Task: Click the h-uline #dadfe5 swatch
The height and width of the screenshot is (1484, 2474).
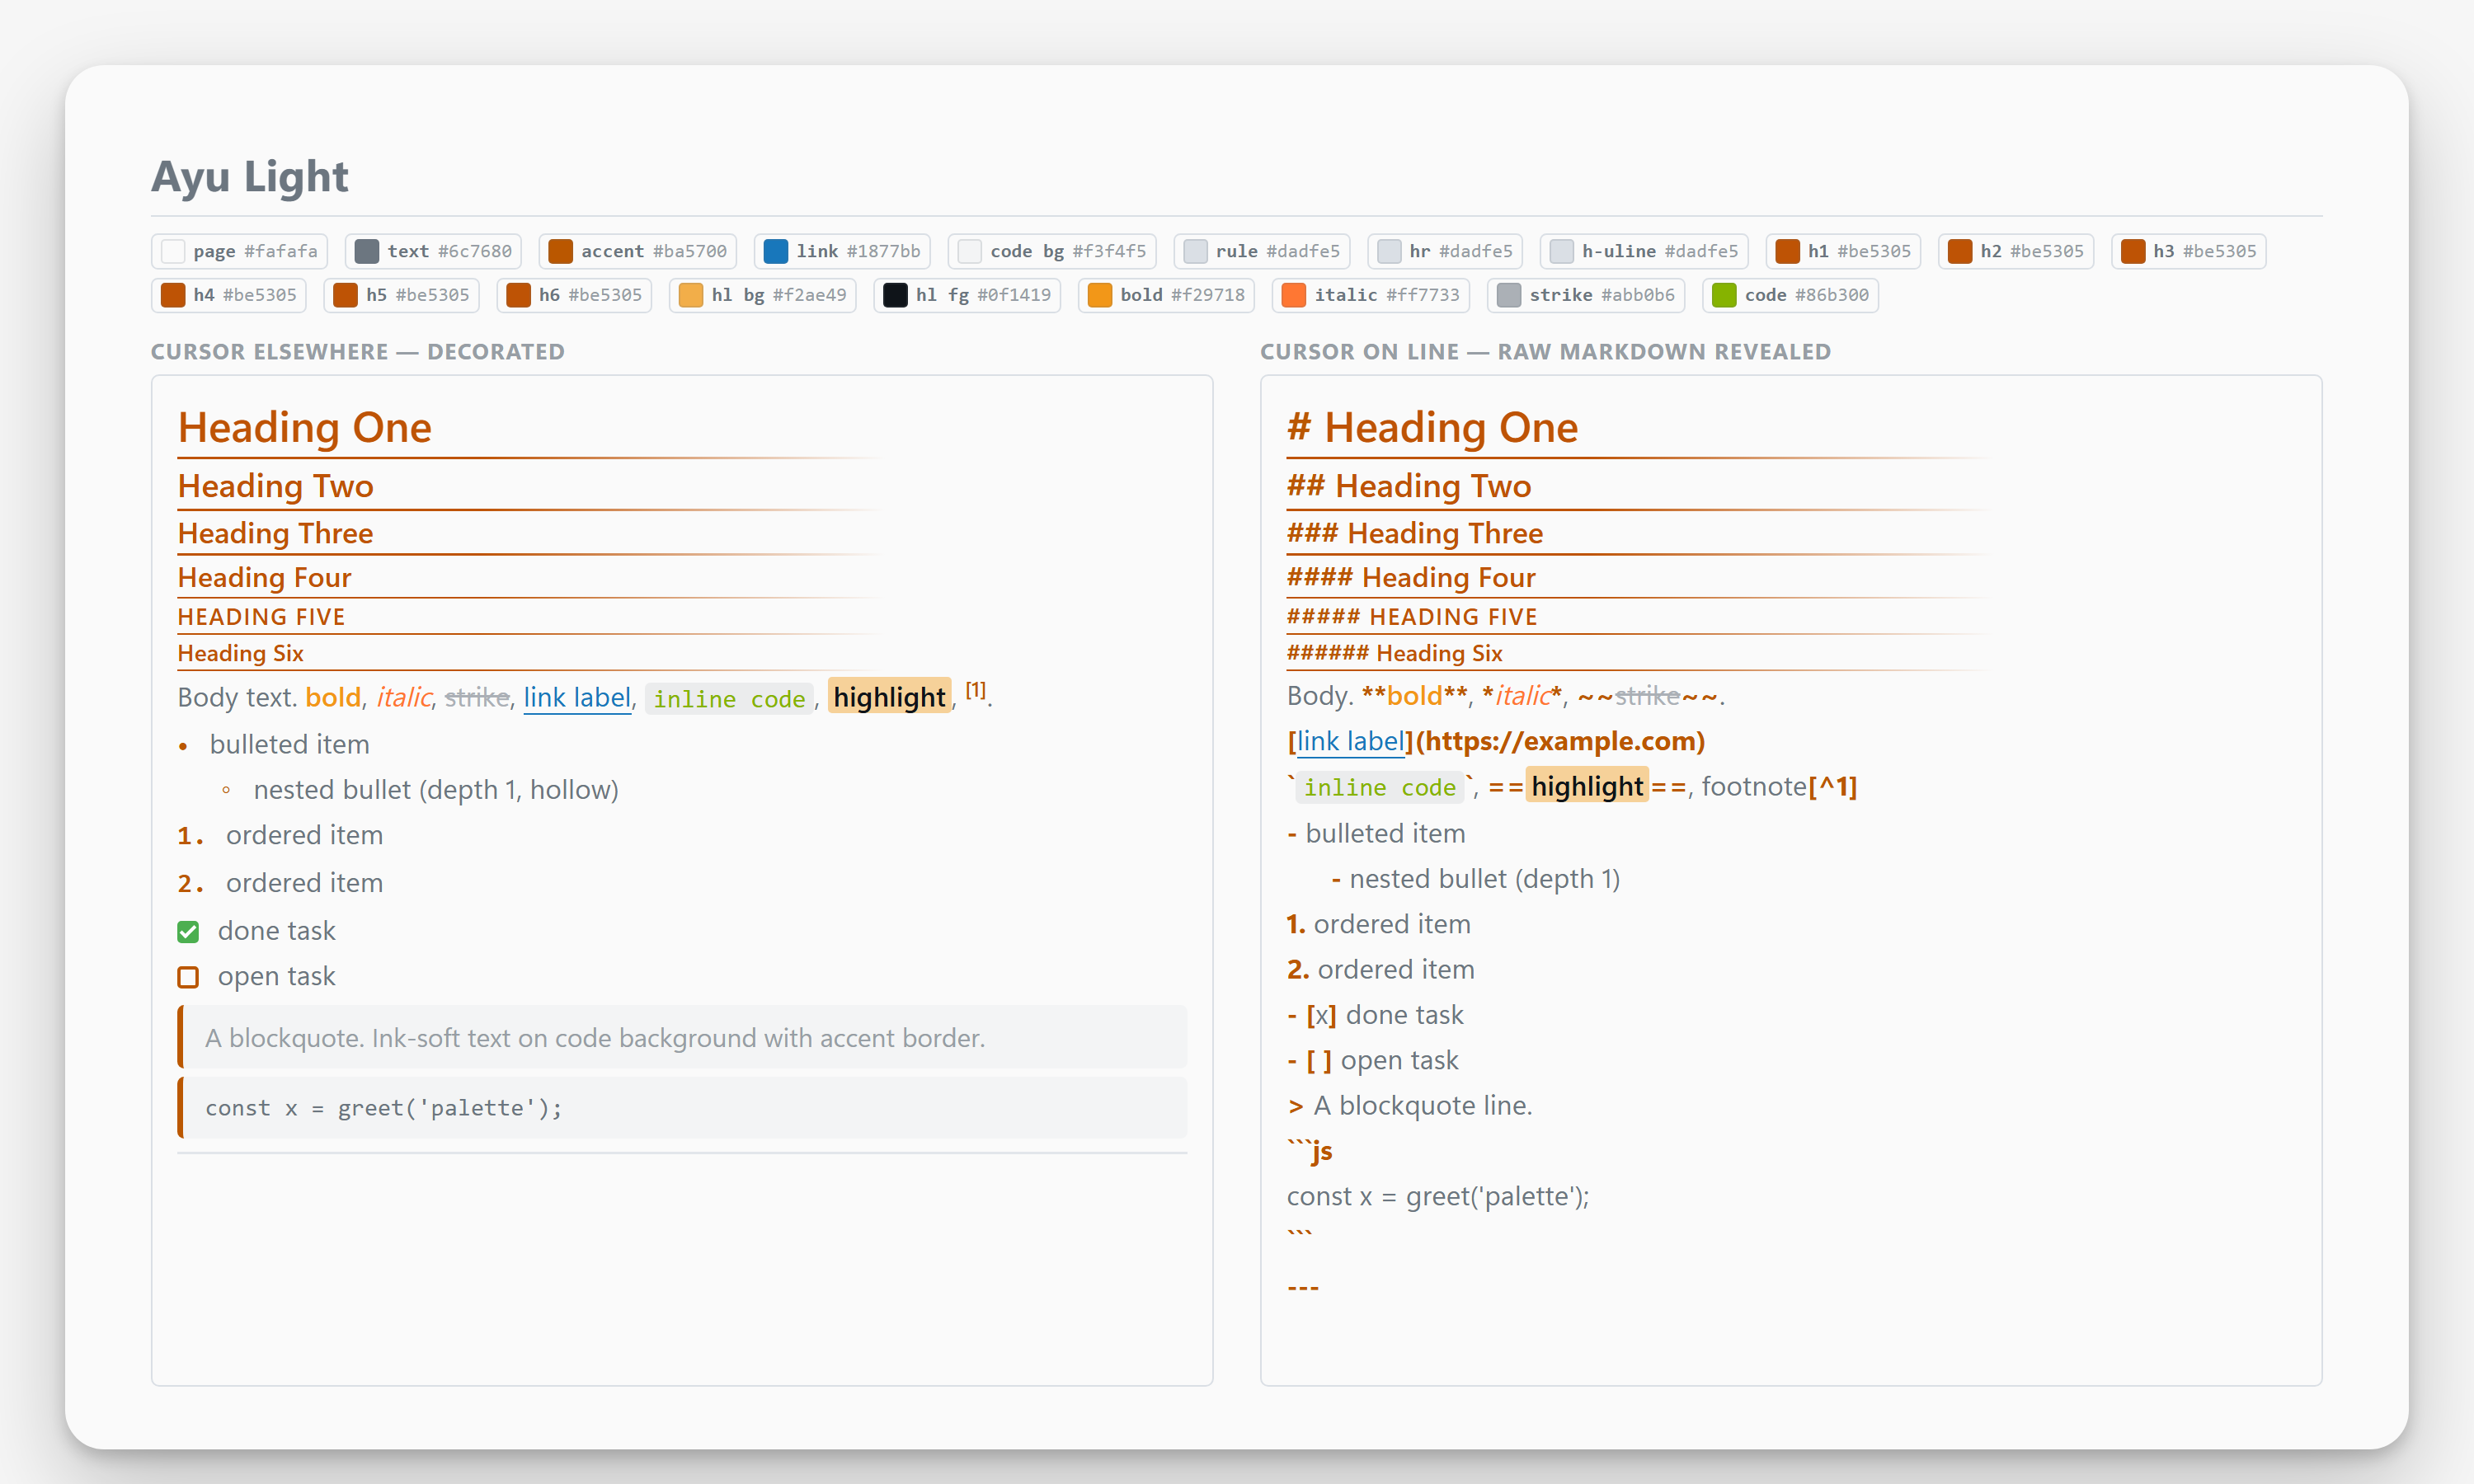Action: point(1644,251)
